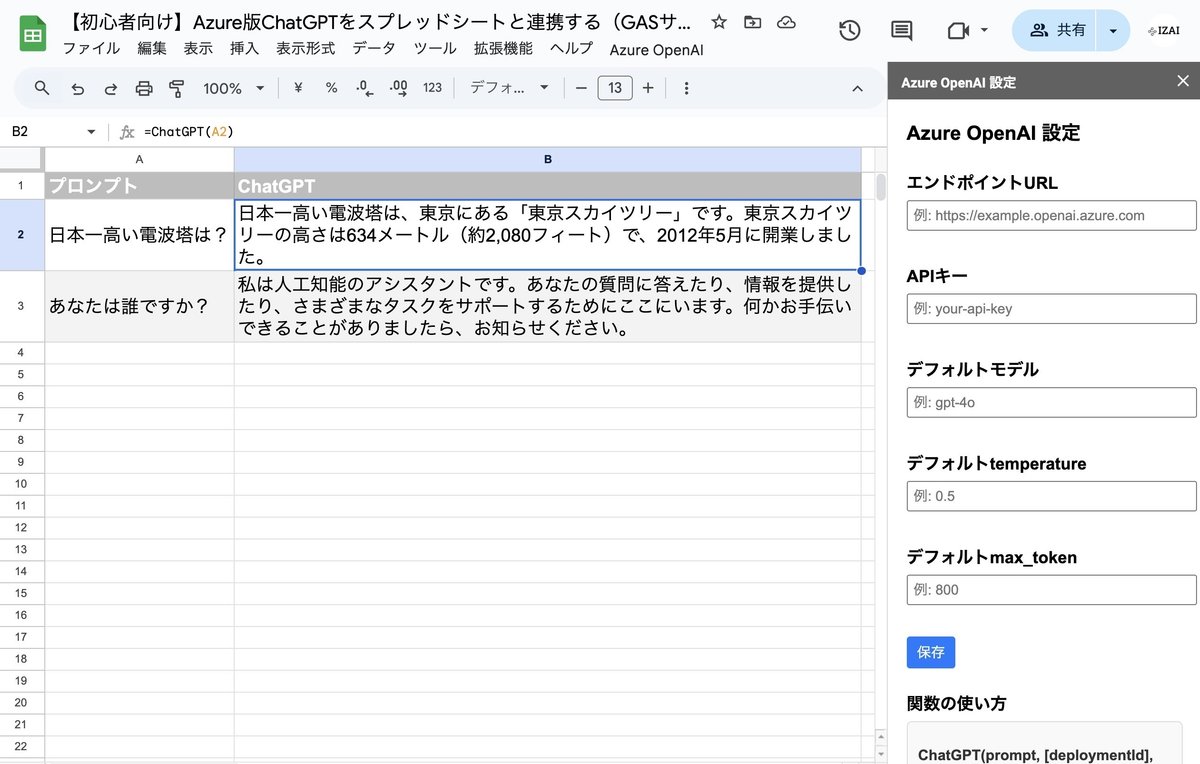Select row 2 header
1200x764 pixels.
[22, 235]
